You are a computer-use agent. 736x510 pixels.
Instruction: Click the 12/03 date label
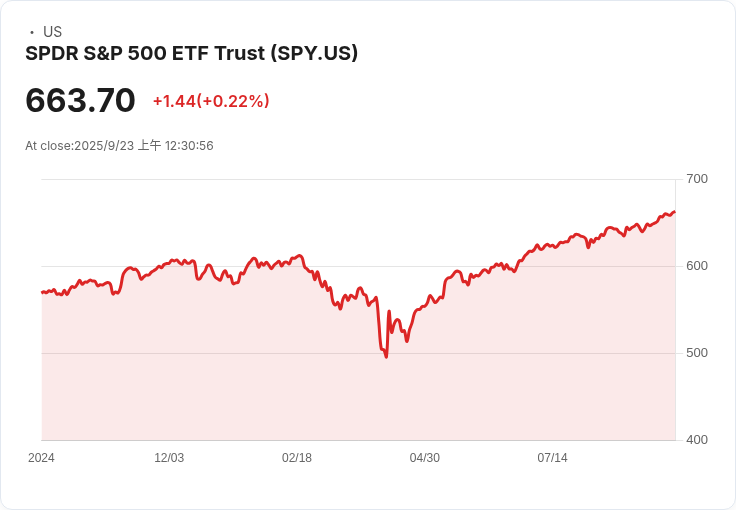pyautogui.click(x=169, y=458)
